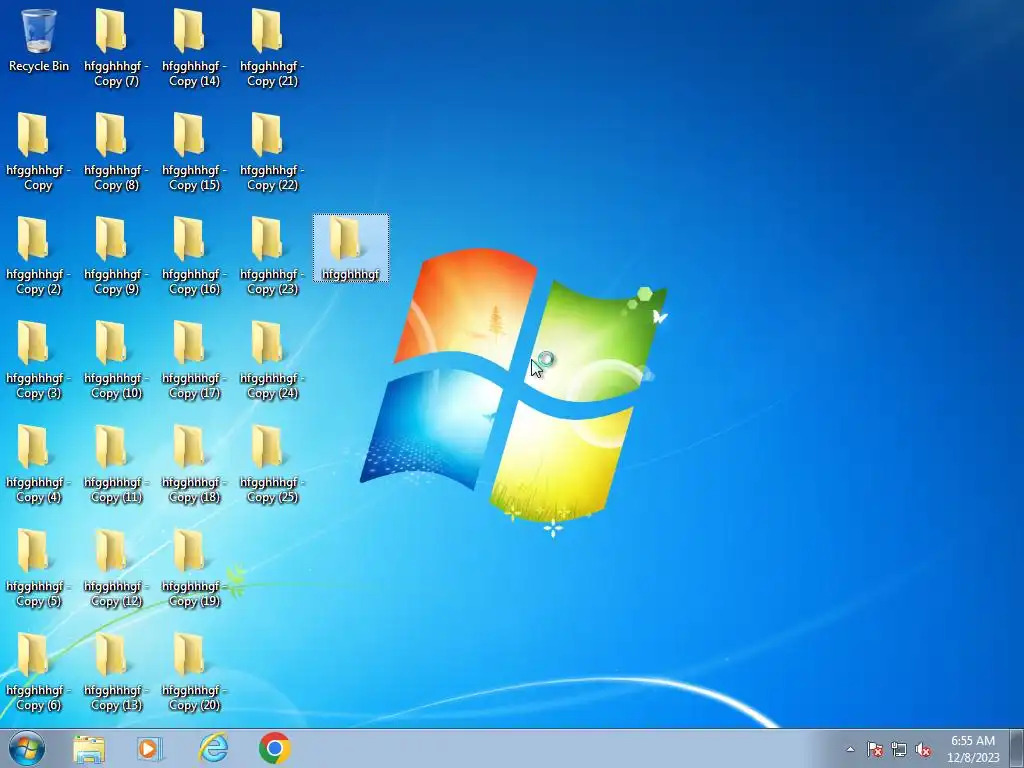The width and height of the screenshot is (1024, 768).
Task: Open the Windows Start menu
Action: tap(27, 748)
